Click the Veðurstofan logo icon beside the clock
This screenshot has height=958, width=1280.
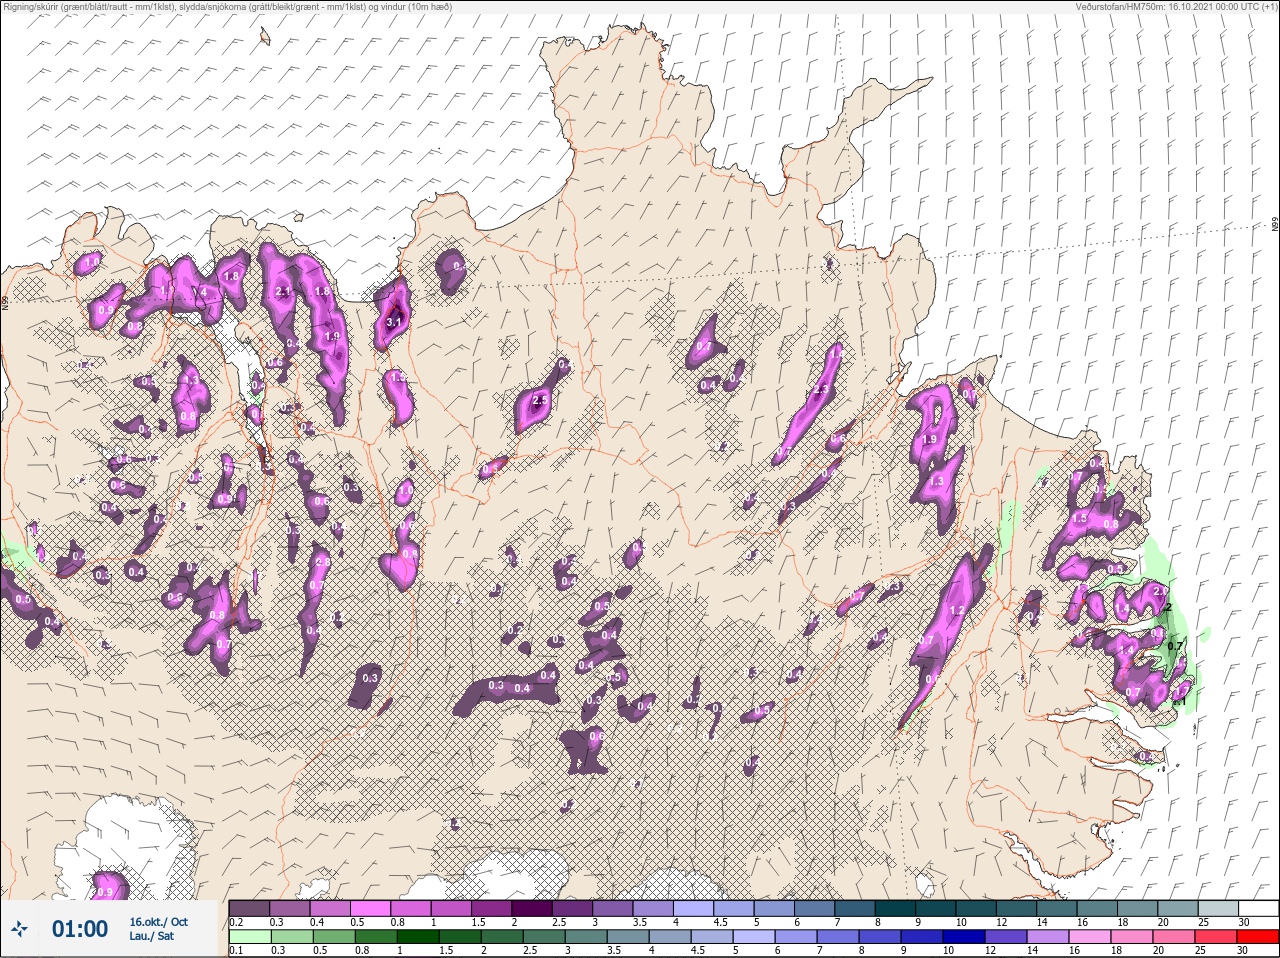19,929
